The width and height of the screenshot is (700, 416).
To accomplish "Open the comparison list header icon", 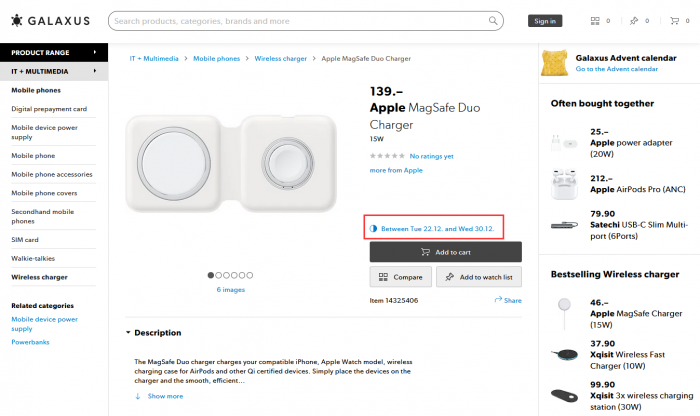I will click(594, 20).
